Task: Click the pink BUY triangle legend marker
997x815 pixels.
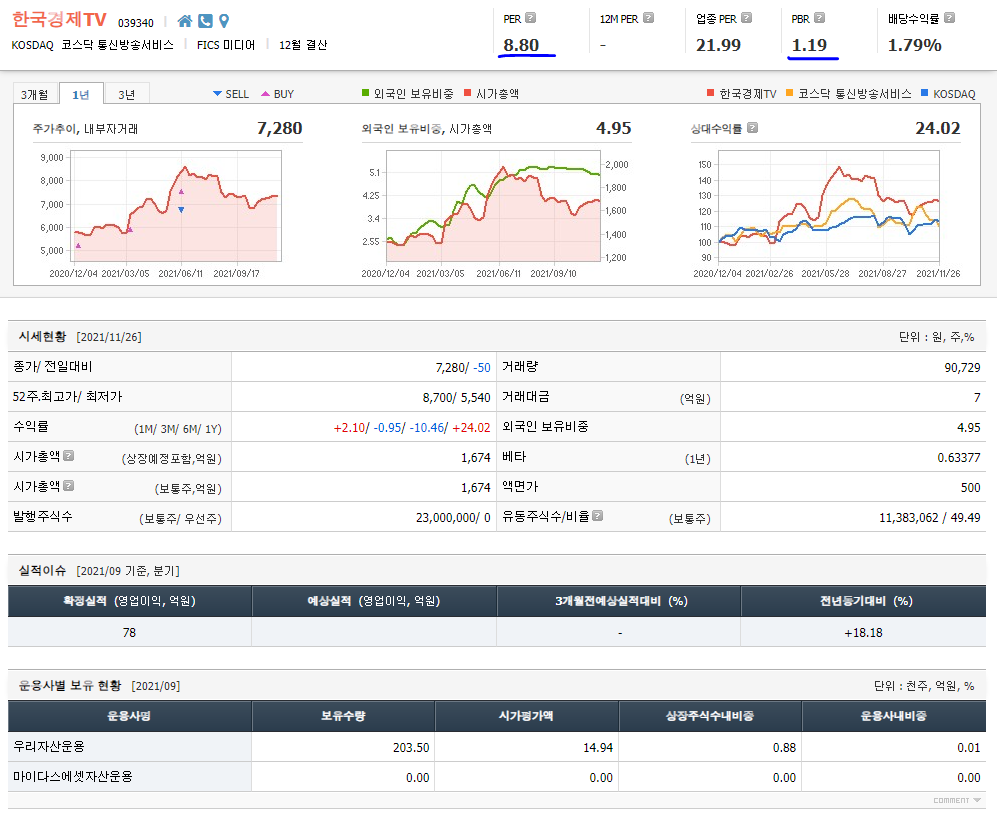Action: (x=266, y=94)
